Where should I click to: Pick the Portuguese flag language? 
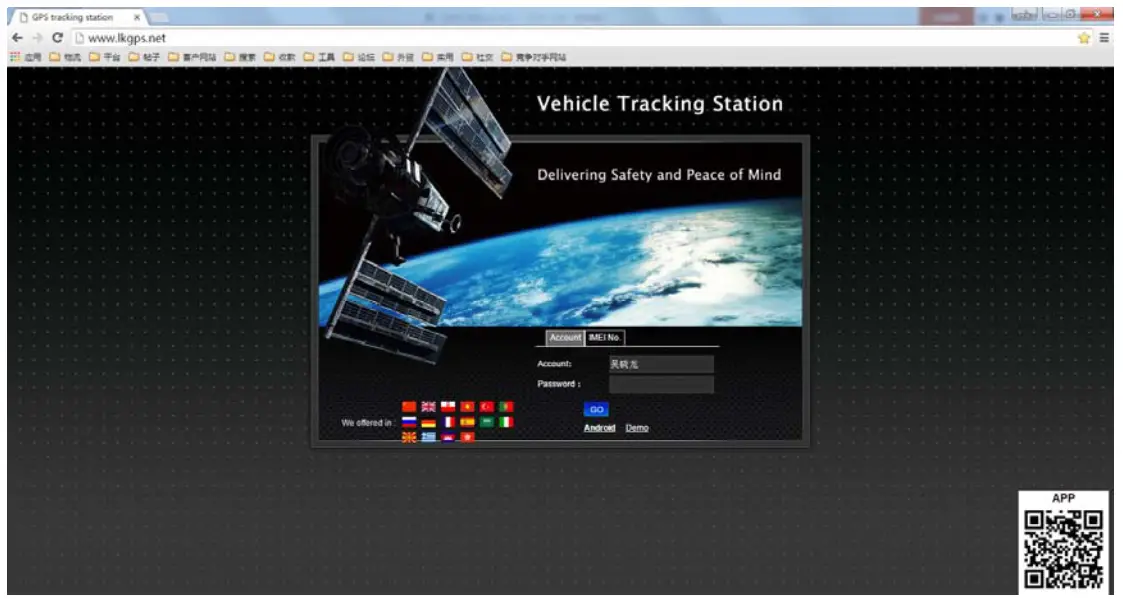506,407
